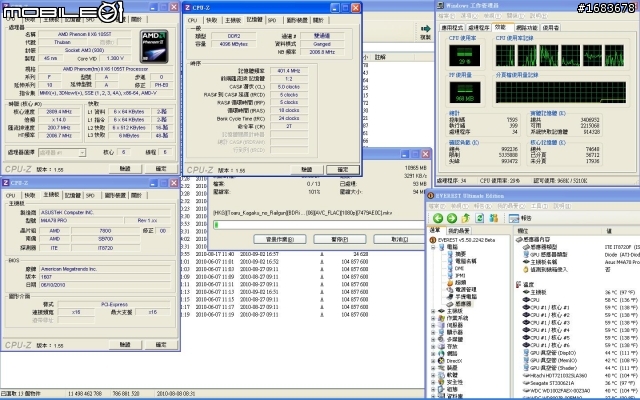The width and height of the screenshot is (640, 400).
Task: Open 網路功能 tab in Task Manager
Action: 526,28
